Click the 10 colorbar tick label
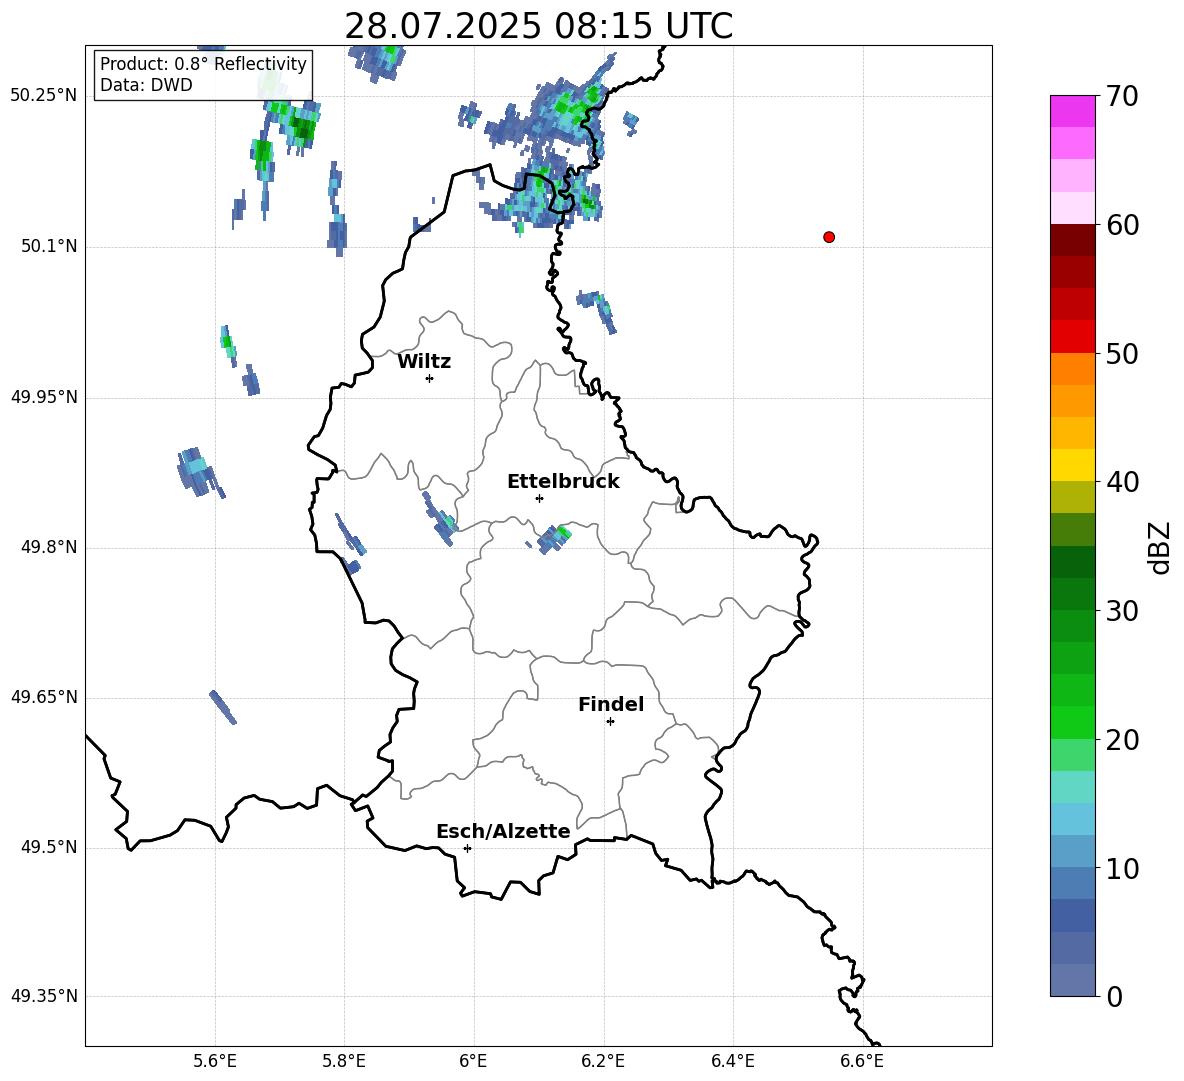Image resolution: width=1184 pixels, height=1081 pixels. 1122,868
